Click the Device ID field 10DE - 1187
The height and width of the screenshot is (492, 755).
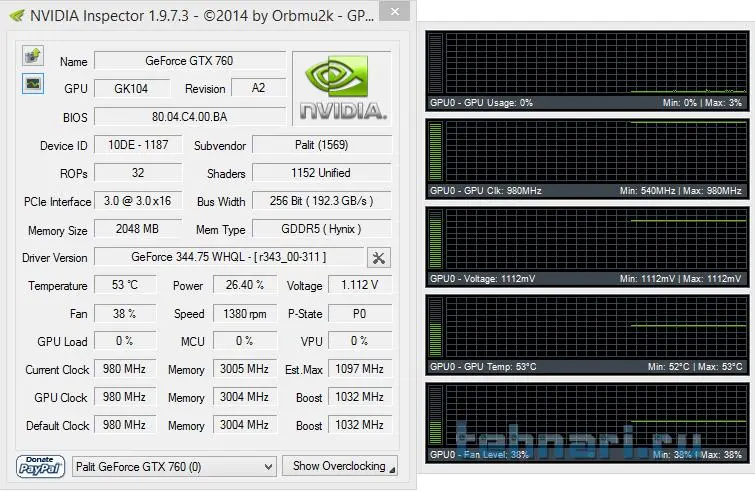click(x=138, y=144)
